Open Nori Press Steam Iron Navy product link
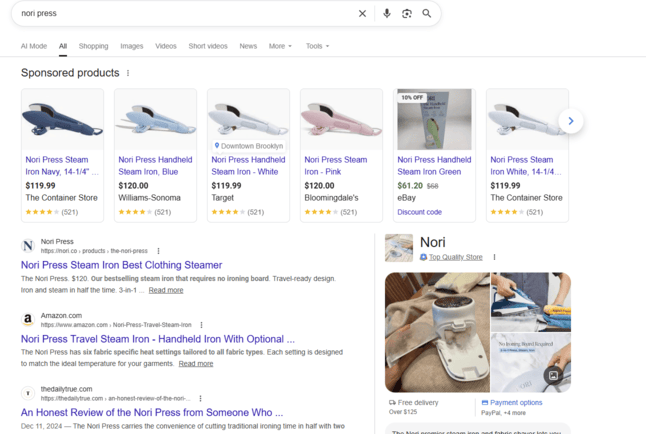Image resolution: width=646 pixels, height=434 pixels. click(x=62, y=166)
